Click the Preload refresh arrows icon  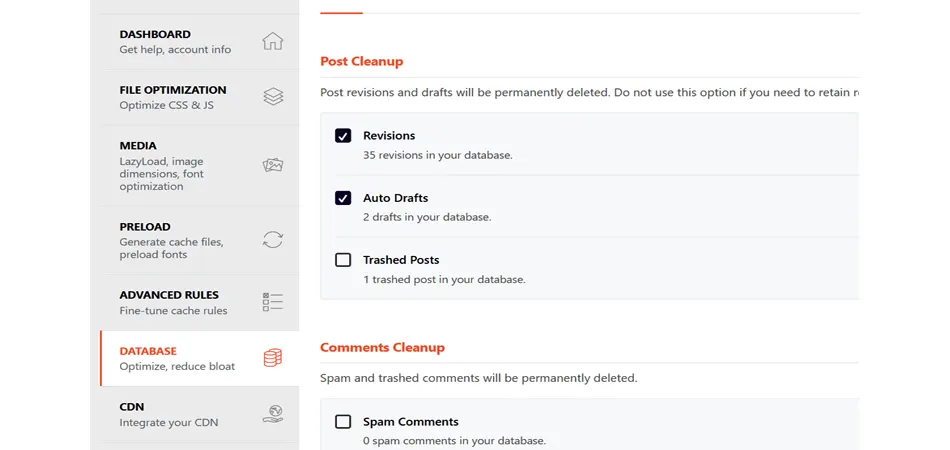click(x=273, y=239)
